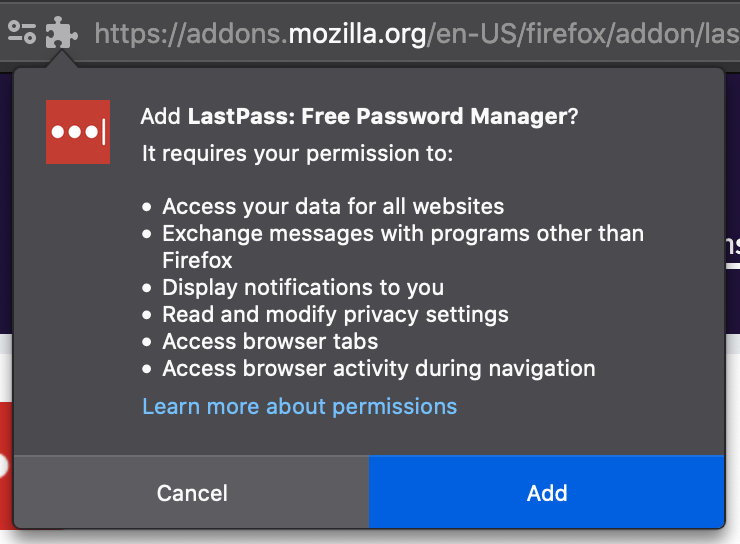Viewport: 740px width, 544px height.
Task: Open Learn more about permissions link
Action: pos(299,406)
